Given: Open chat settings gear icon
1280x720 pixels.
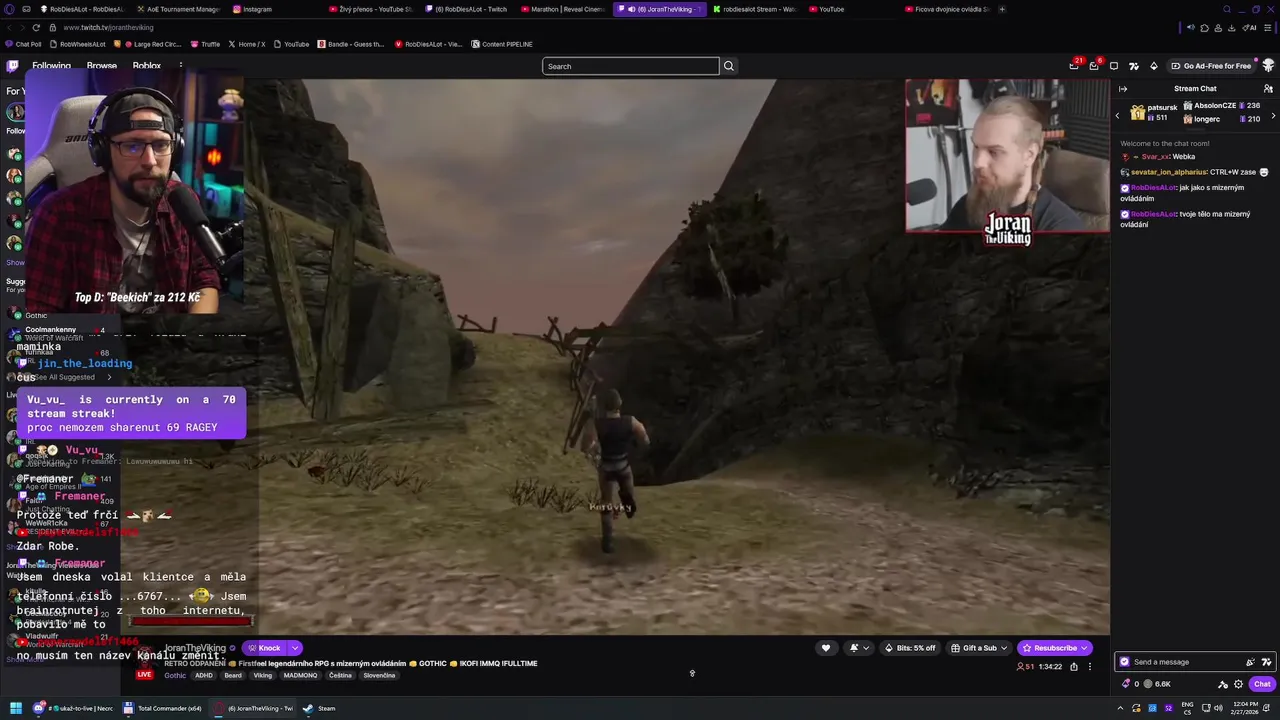Looking at the screenshot, I should 1239,684.
